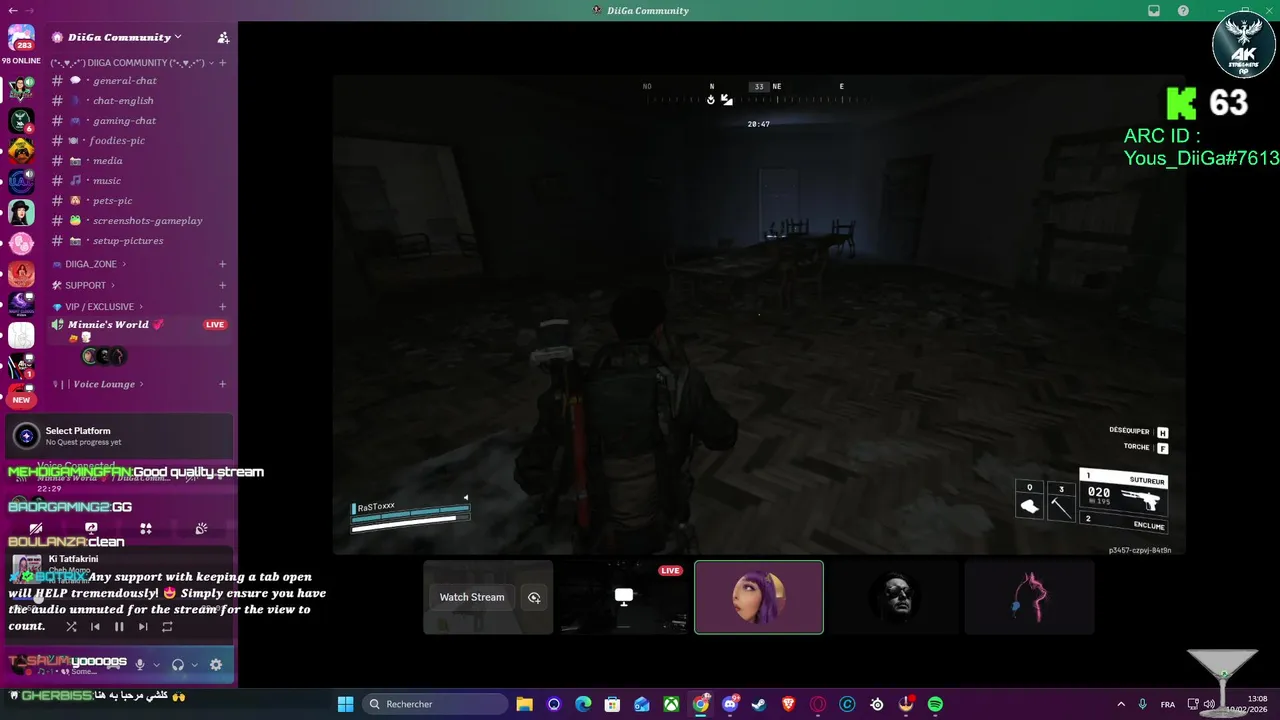Screen dimensions: 1280x720
Task: Select the bald man with sunglasses tile
Action: (894, 597)
